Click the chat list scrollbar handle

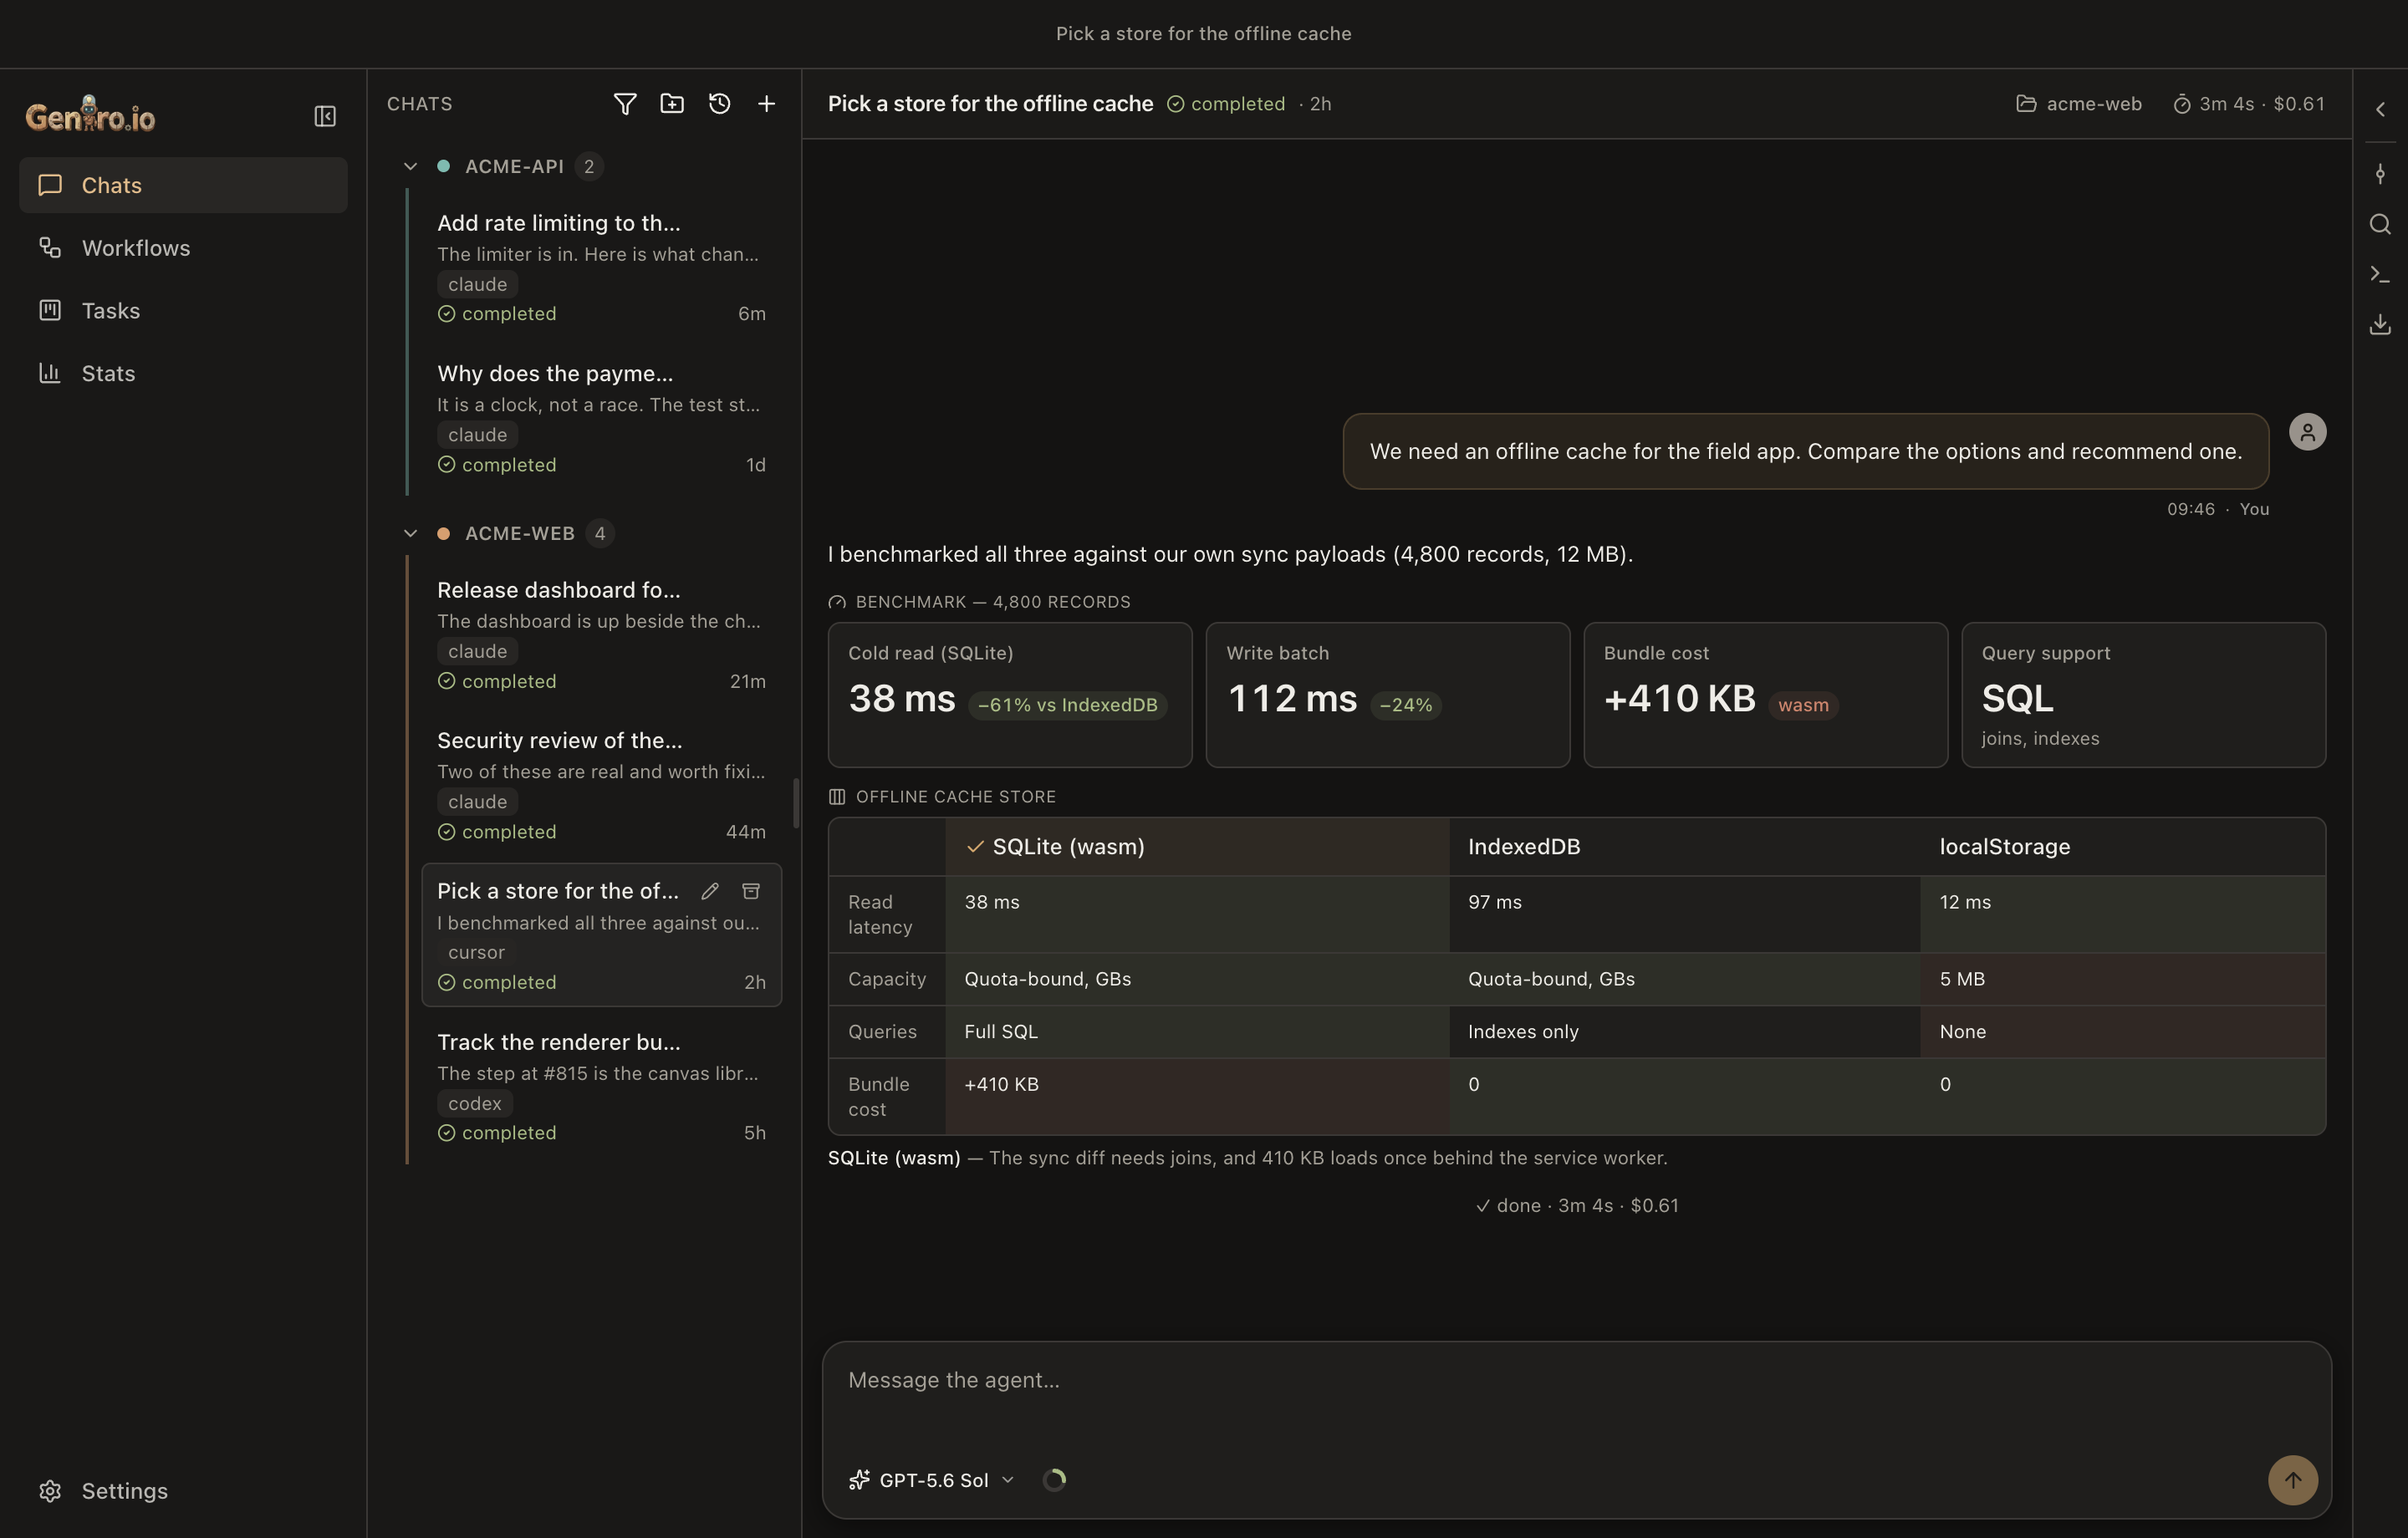(796, 803)
